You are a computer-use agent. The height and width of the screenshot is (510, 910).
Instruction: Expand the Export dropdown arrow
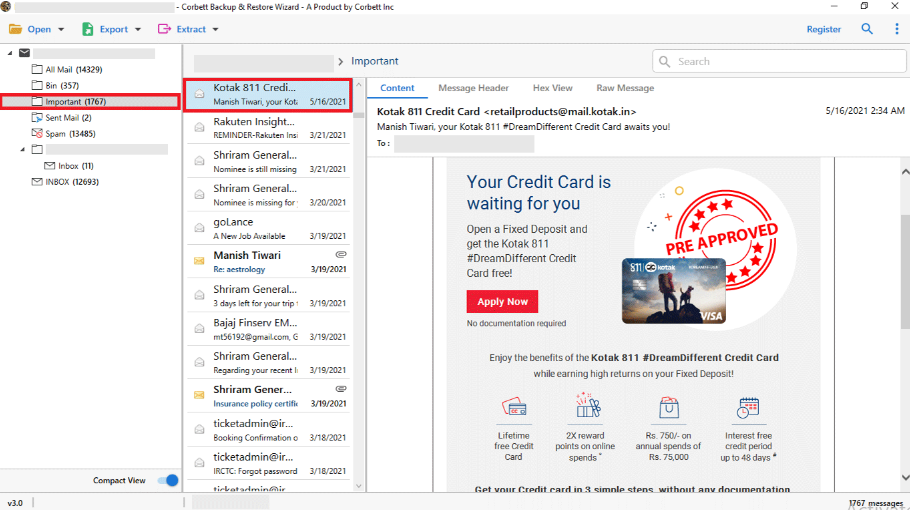138,30
